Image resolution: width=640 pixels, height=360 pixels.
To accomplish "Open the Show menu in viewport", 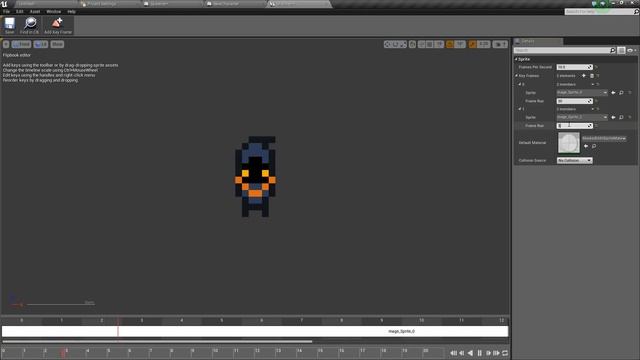I will 57,44.
